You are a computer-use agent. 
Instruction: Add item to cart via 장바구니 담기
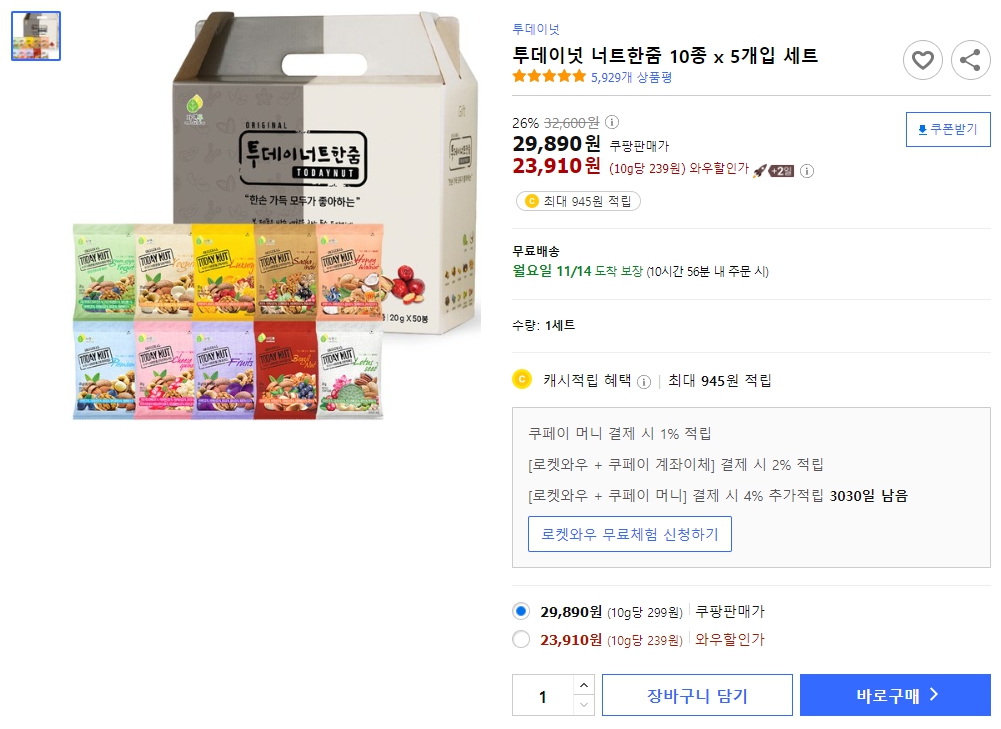point(696,693)
